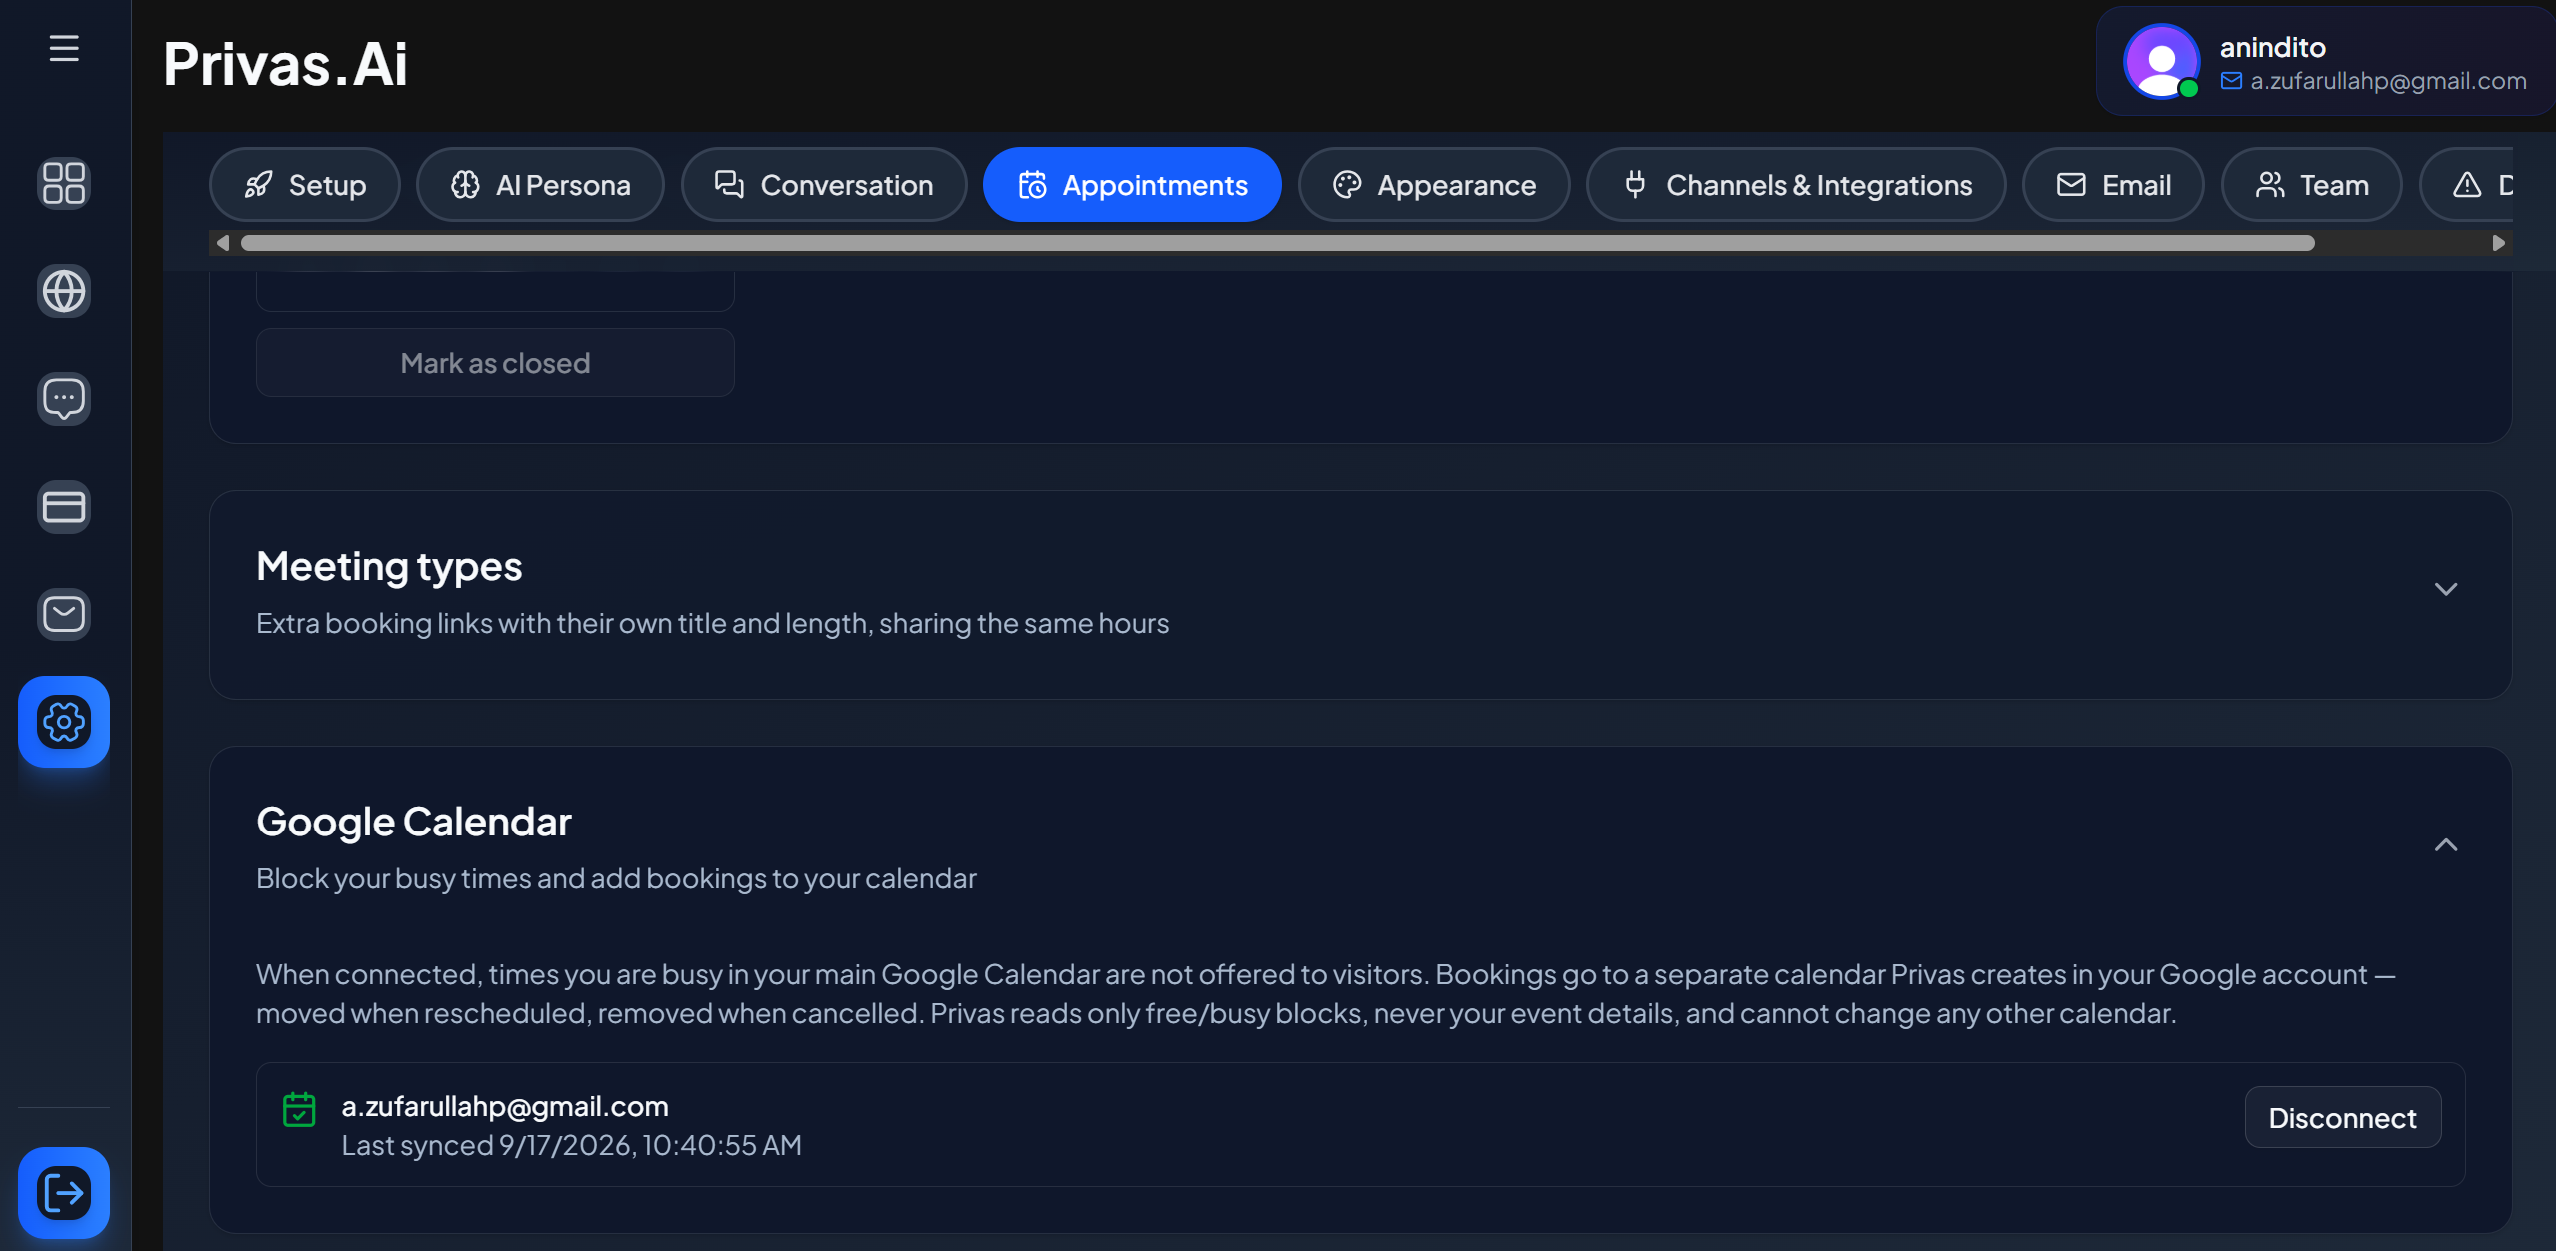Open the partially visible warning-icon tab
2556x1251 pixels.
coord(2467,185)
